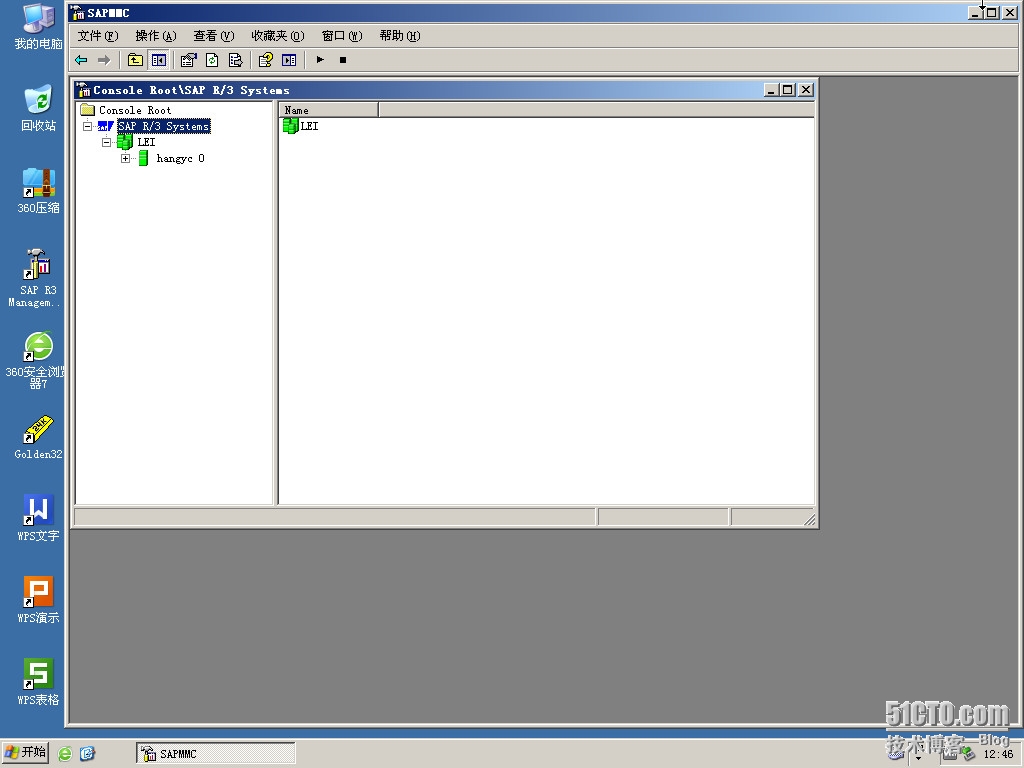Select 360压缩 desktop icon
1024x768 pixels.
[39, 191]
